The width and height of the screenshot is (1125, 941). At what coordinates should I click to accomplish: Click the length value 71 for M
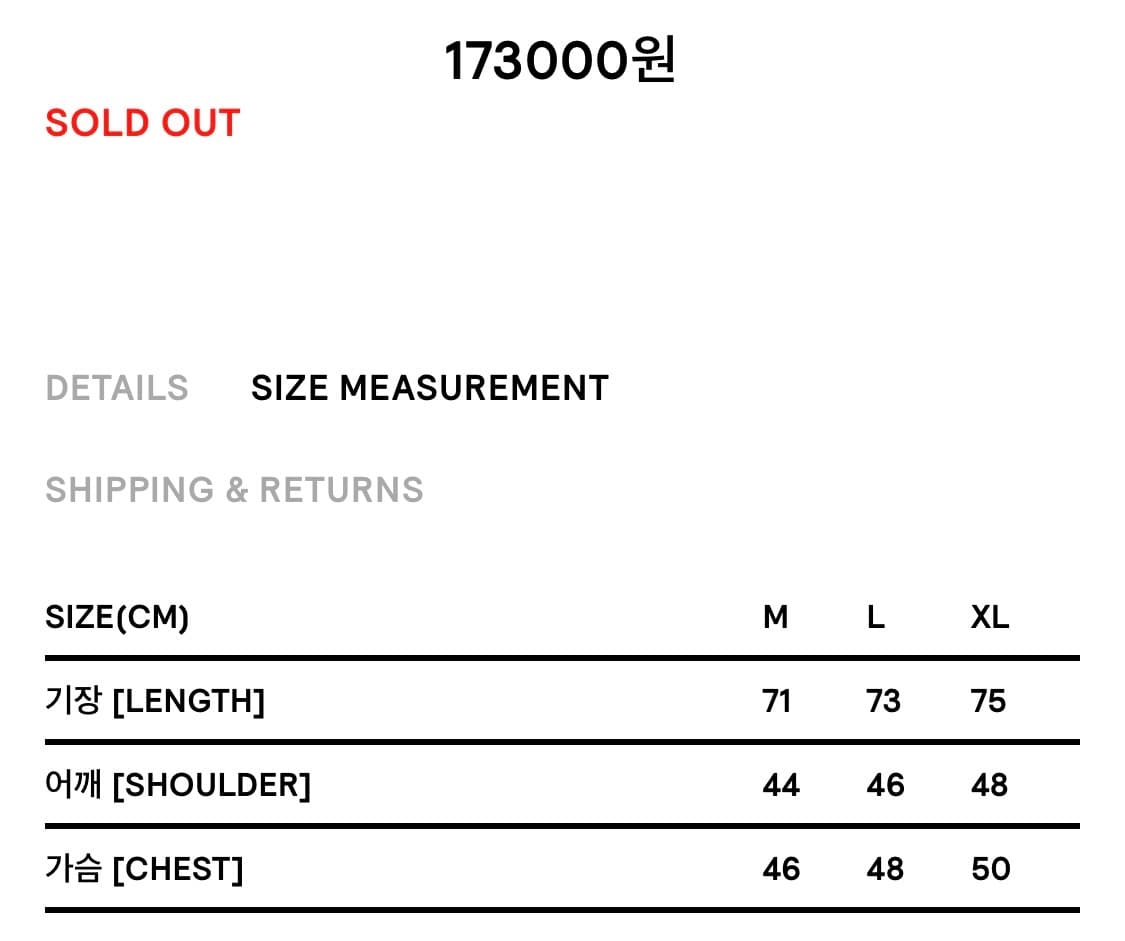(x=777, y=701)
